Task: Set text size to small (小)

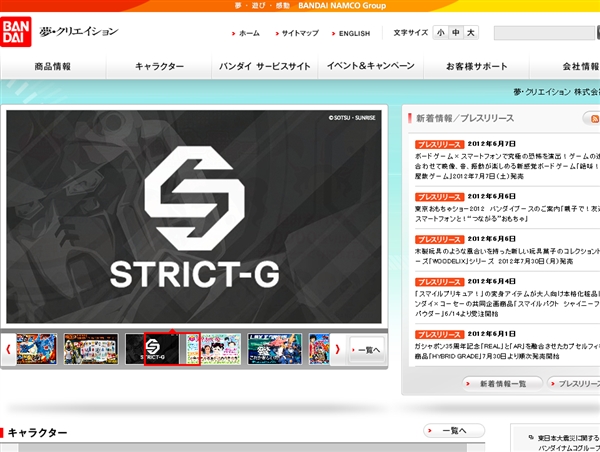Action: [440, 33]
